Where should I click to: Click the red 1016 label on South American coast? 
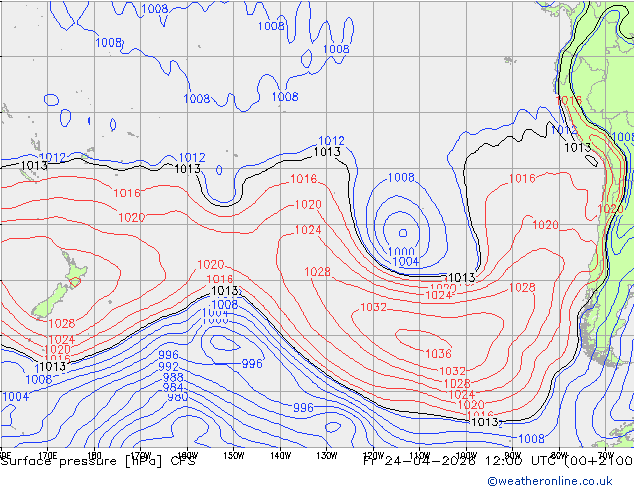point(568,100)
